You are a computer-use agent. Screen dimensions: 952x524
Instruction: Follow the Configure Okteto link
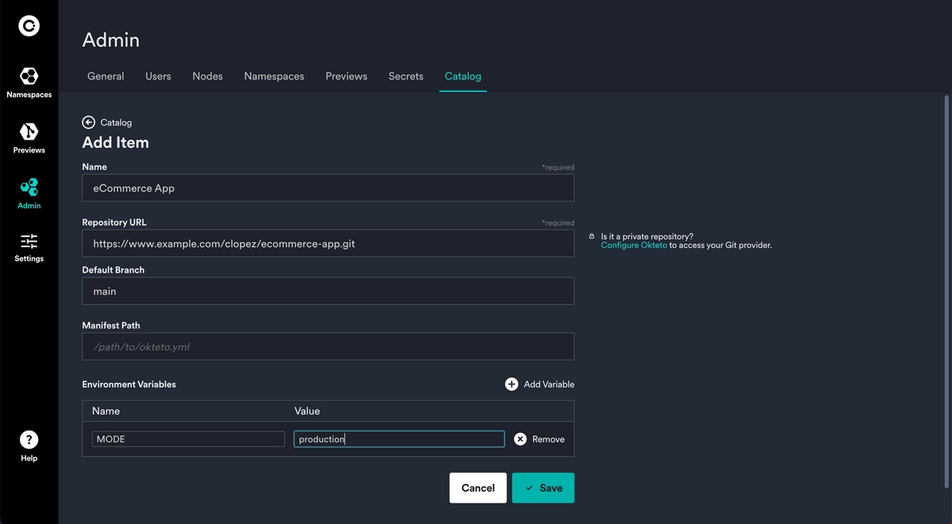click(633, 245)
